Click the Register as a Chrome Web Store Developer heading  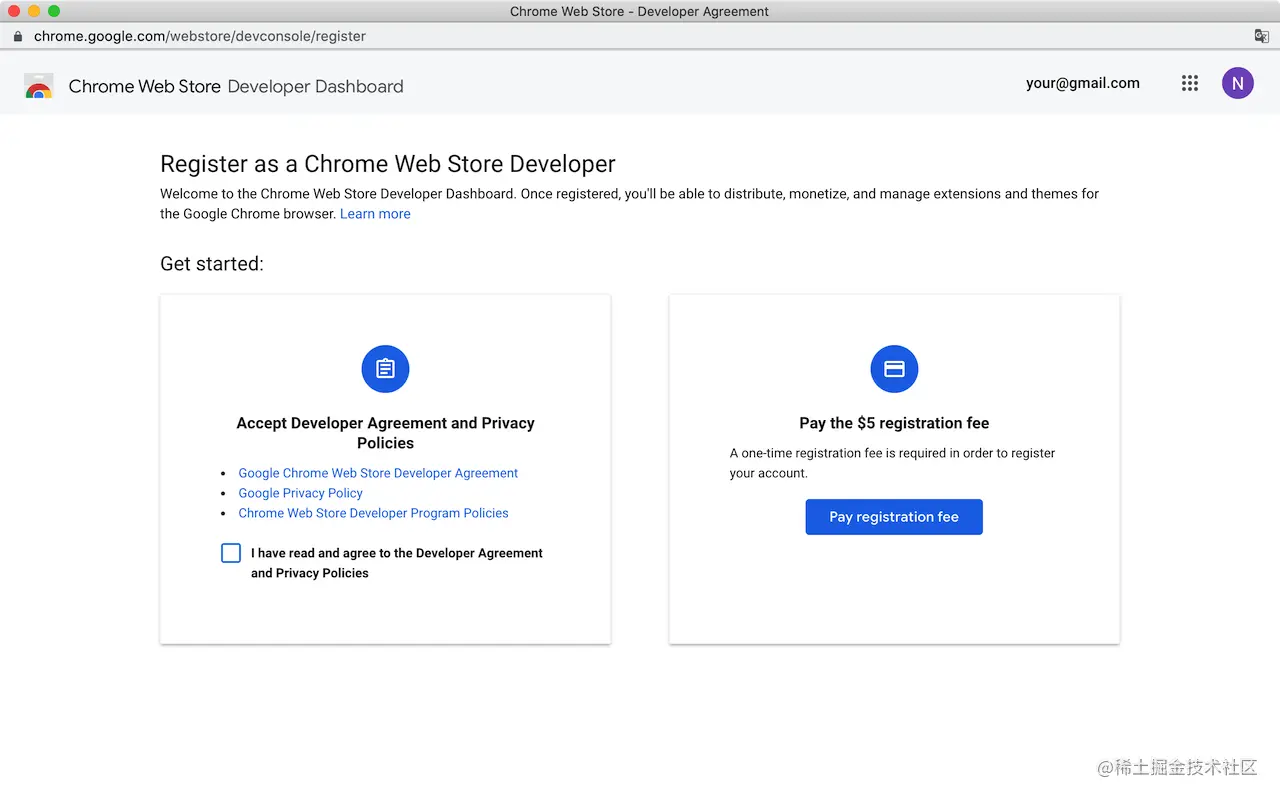coord(388,164)
